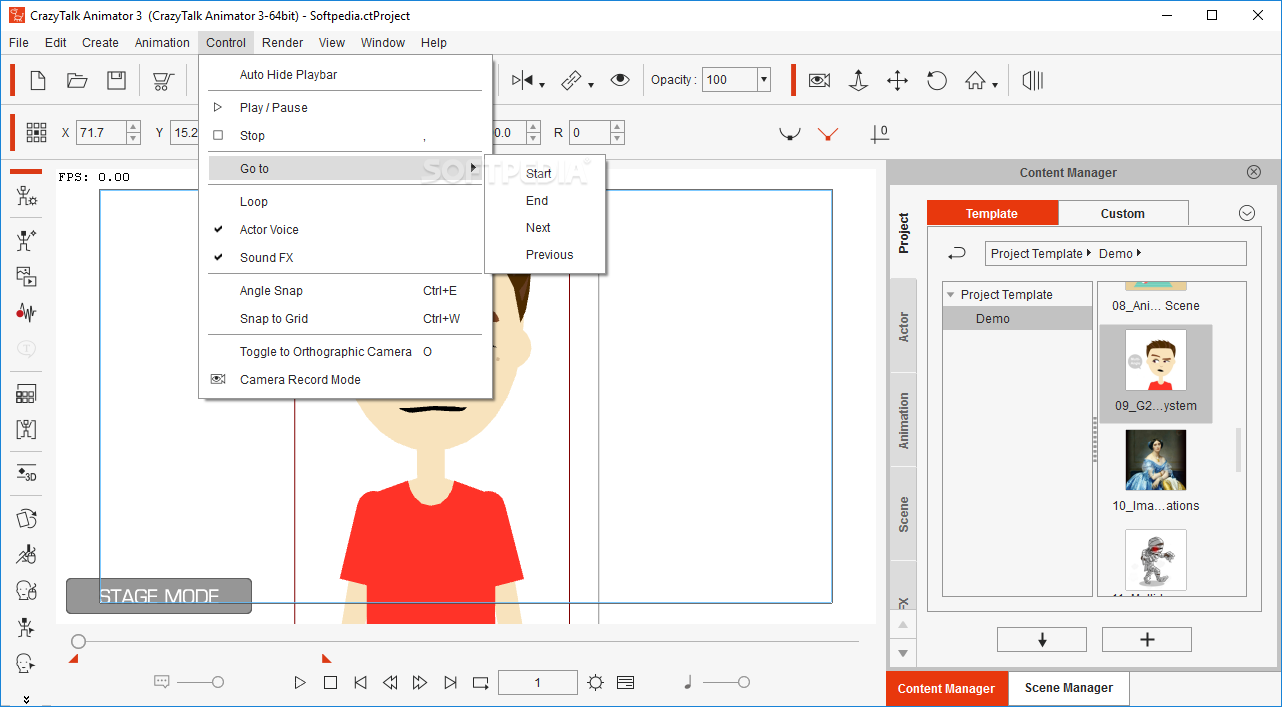Image resolution: width=1282 pixels, height=707 pixels.
Task: Activate camera record mode toolbar icon
Action: pyautogui.click(x=820, y=80)
